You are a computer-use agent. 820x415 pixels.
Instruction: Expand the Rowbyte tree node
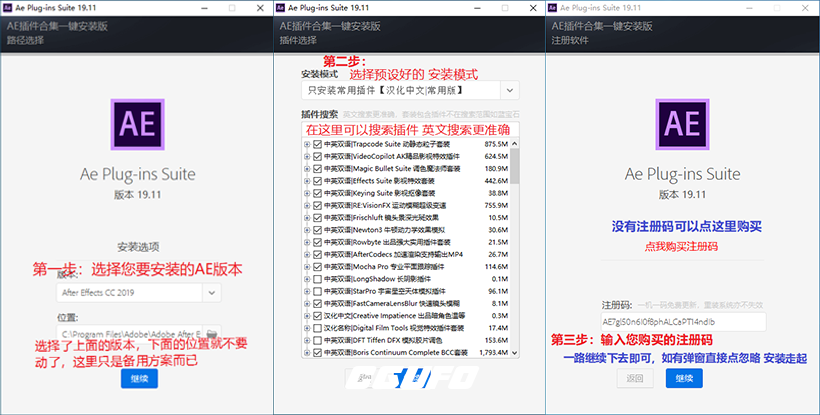pyautogui.click(x=307, y=243)
